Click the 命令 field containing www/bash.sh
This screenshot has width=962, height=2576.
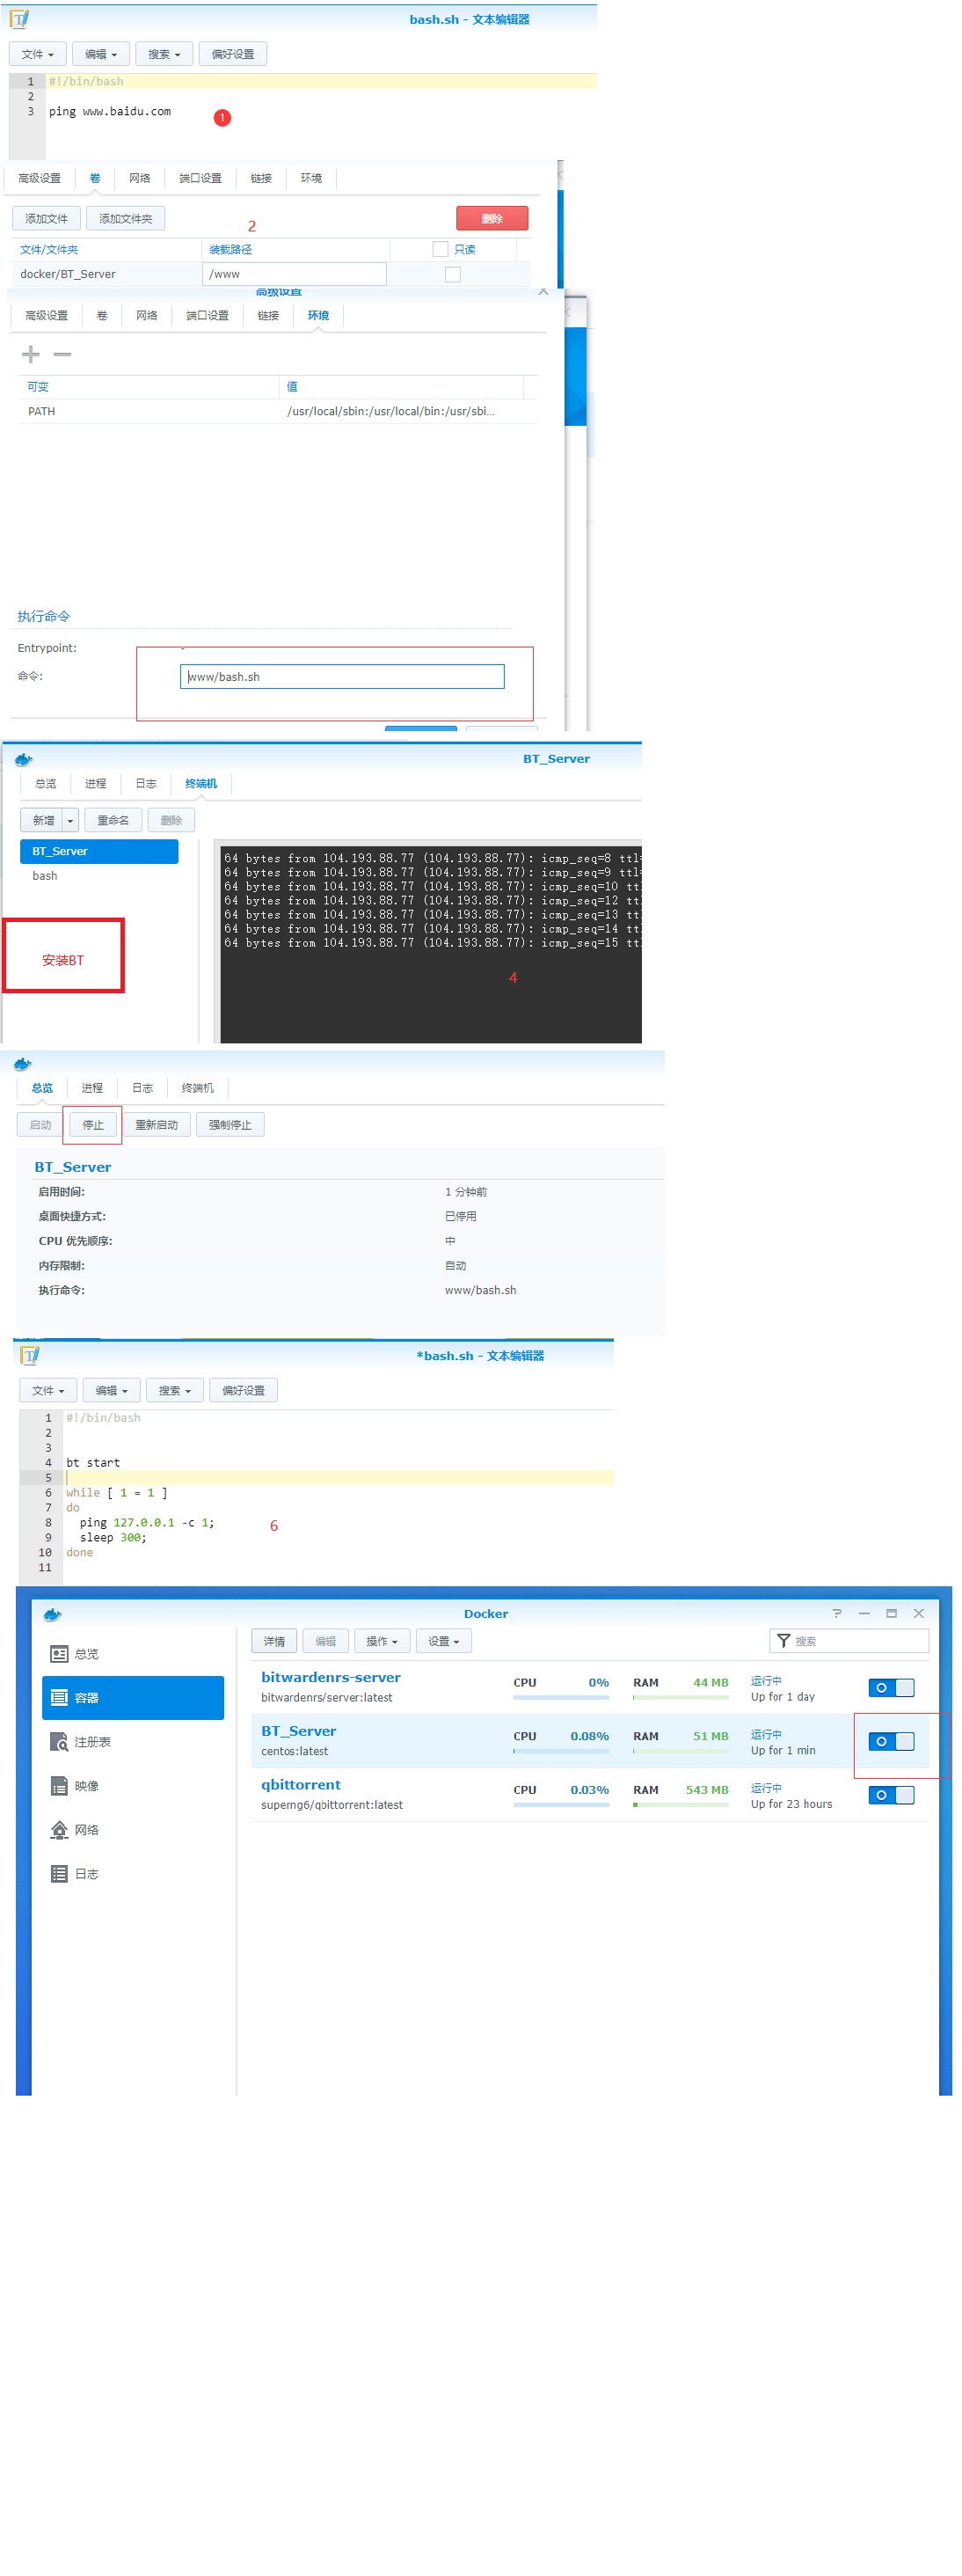(x=342, y=677)
